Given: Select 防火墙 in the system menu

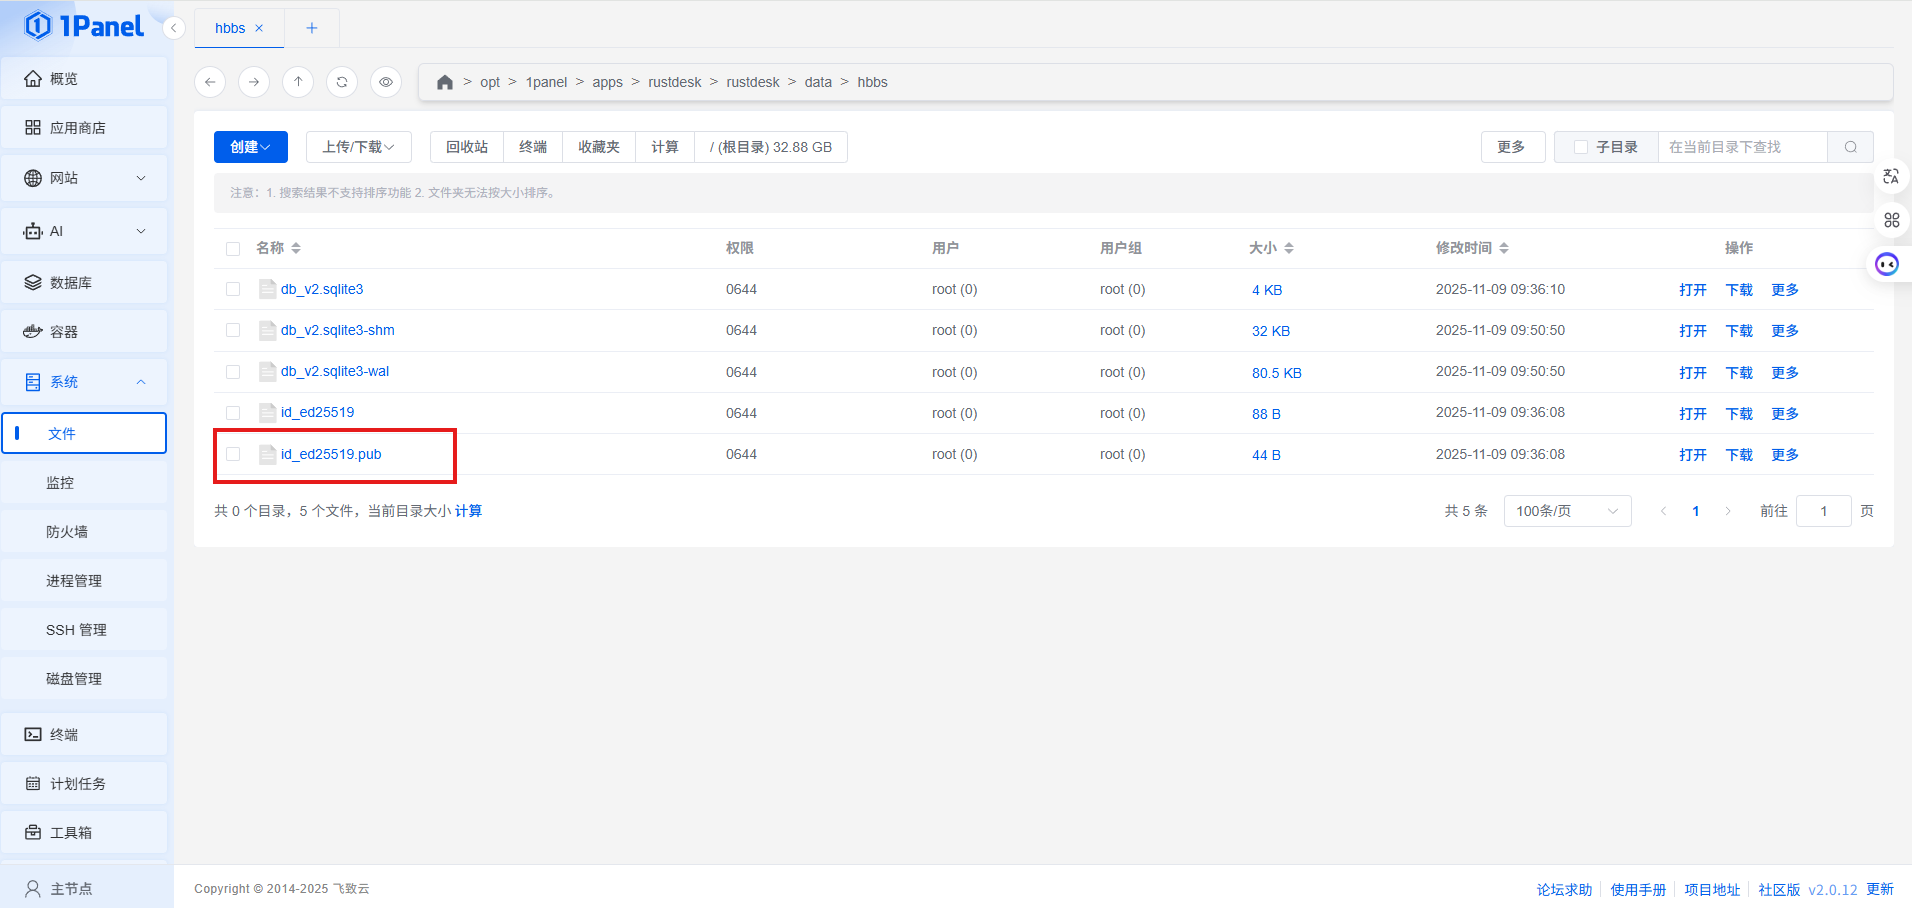Looking at the screenshot, I should 67,532.
